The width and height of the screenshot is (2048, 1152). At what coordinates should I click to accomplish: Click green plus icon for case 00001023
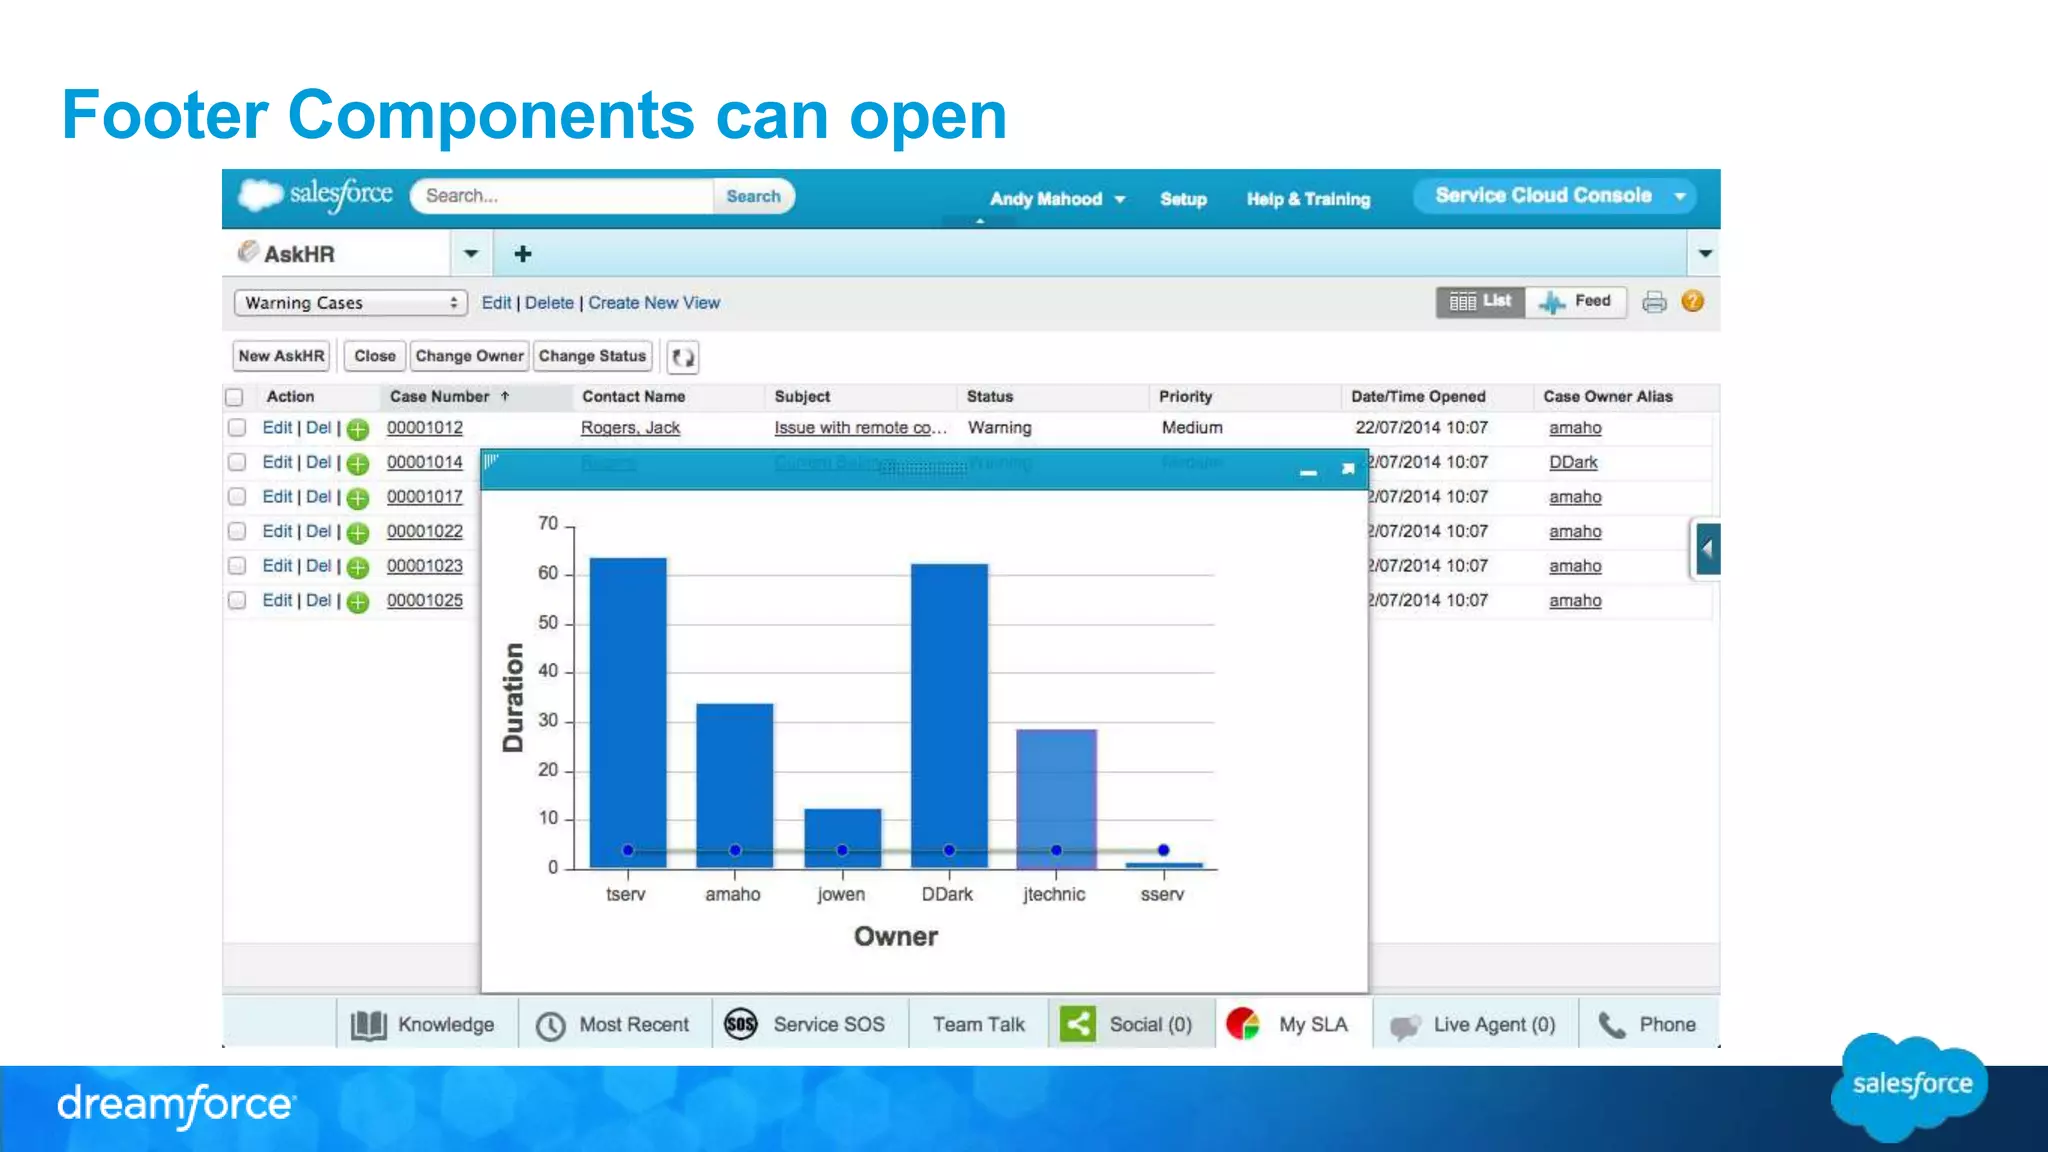coord(358,567)
